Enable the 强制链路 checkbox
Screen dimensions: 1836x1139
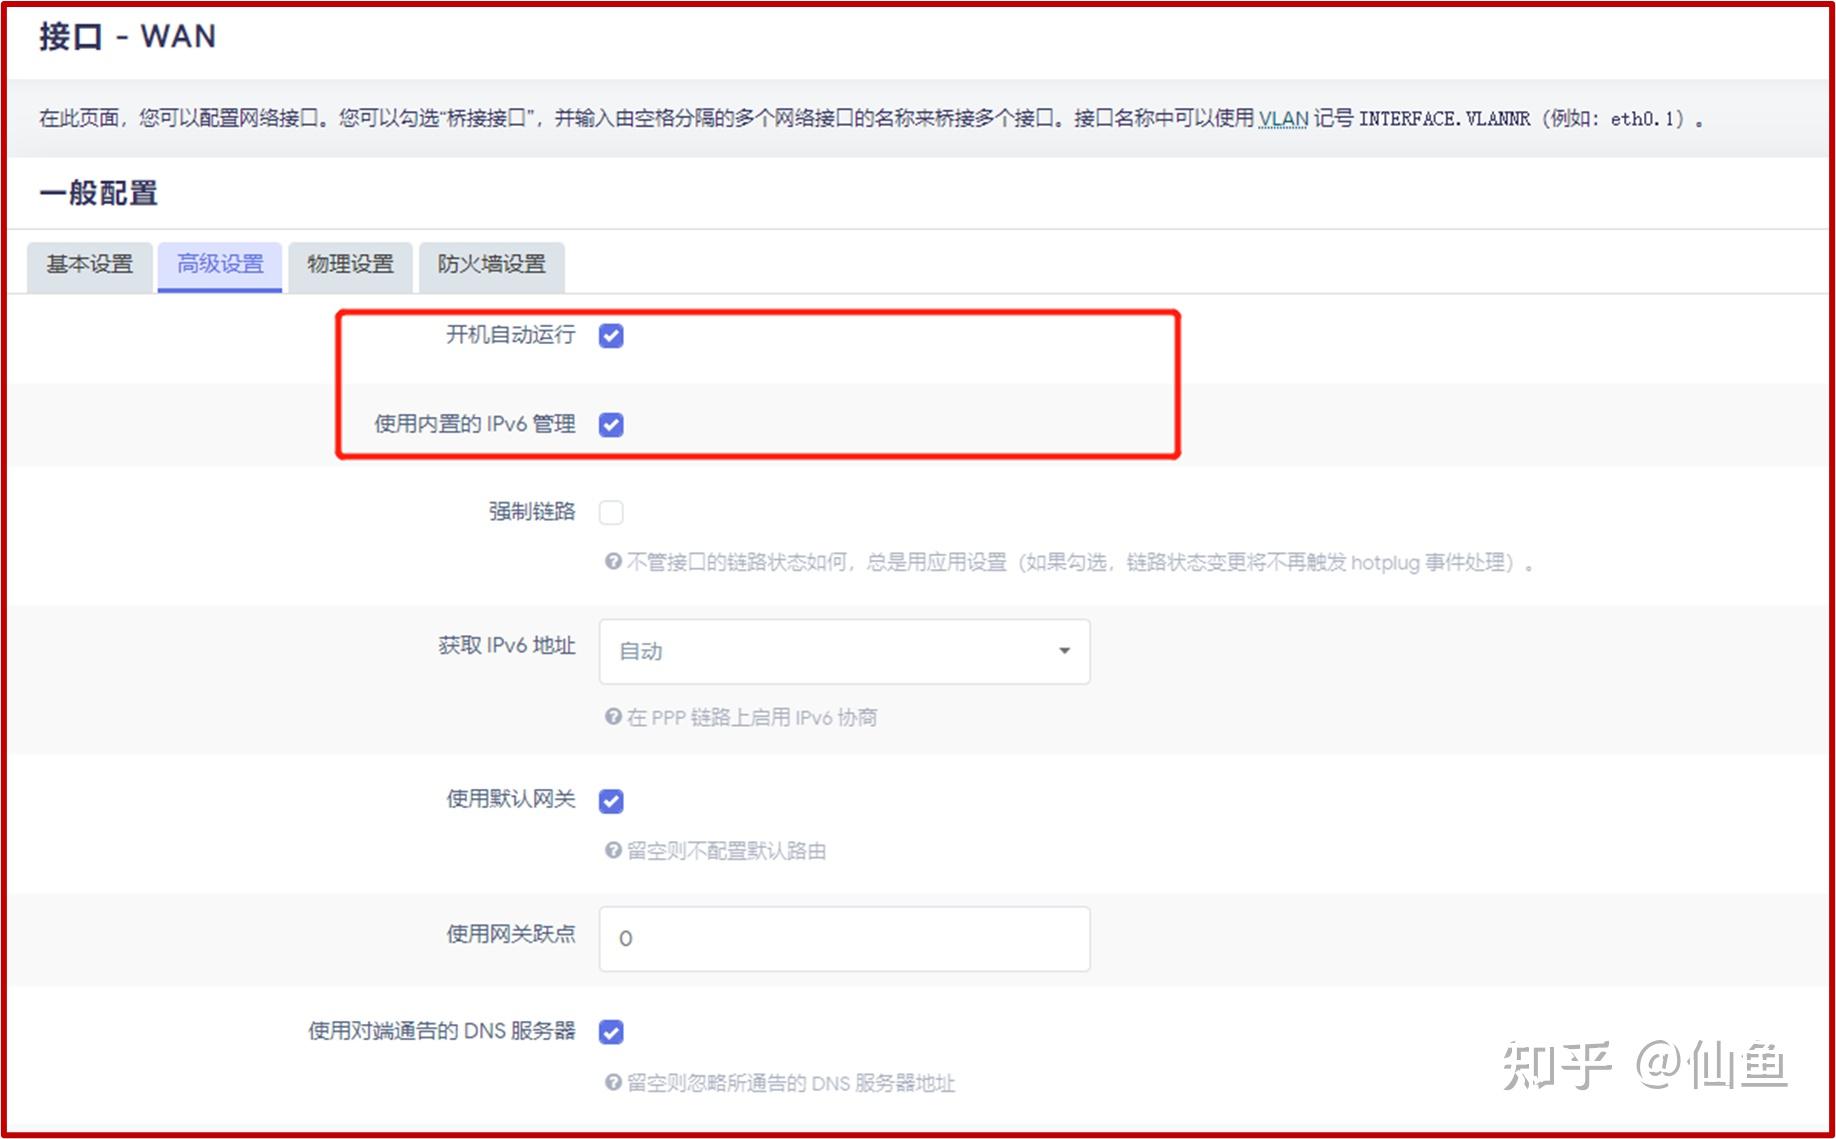tap(611, 512)
